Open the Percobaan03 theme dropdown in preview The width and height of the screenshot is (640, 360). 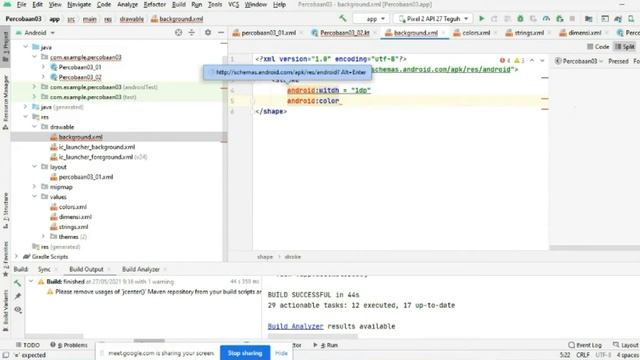tap(579, 61)
